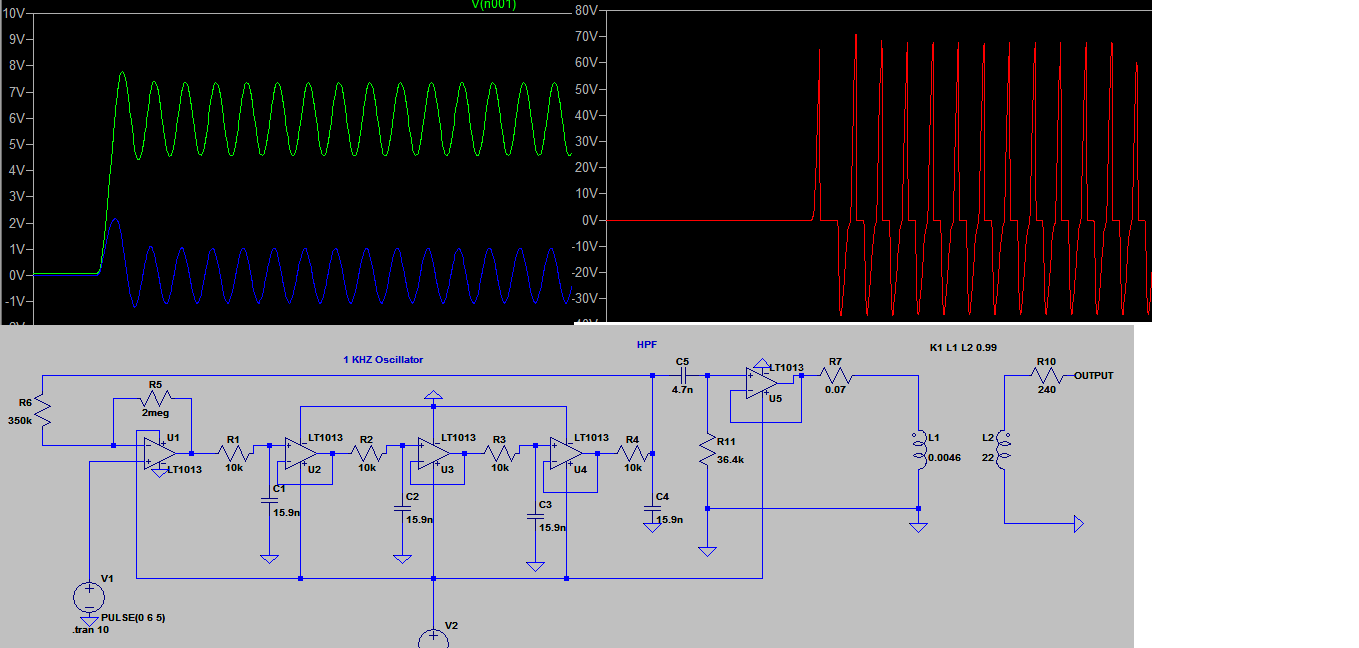Click the '4.7n' value of C5
The height and width of the screenshot is (648, 1359).
tap(683, 390)
